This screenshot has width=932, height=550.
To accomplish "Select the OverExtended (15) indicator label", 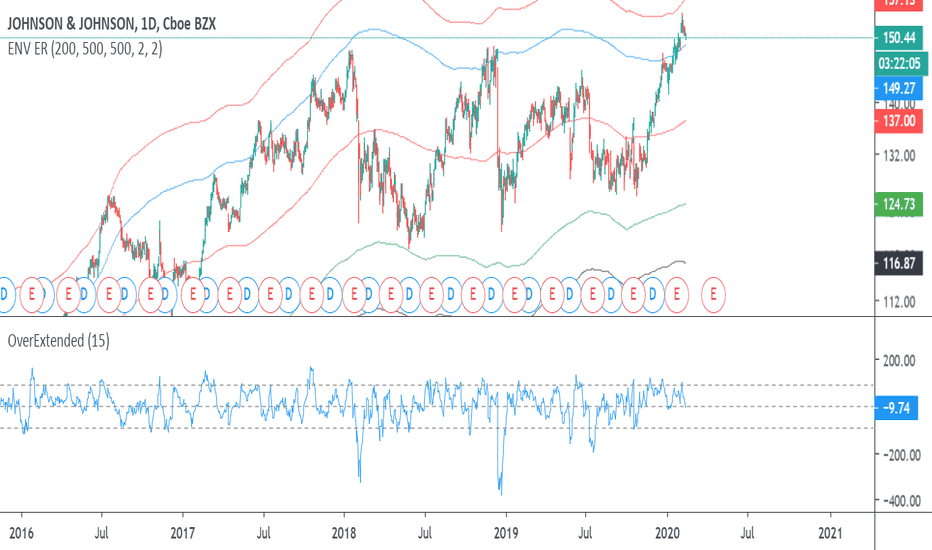I will [58, 341].
